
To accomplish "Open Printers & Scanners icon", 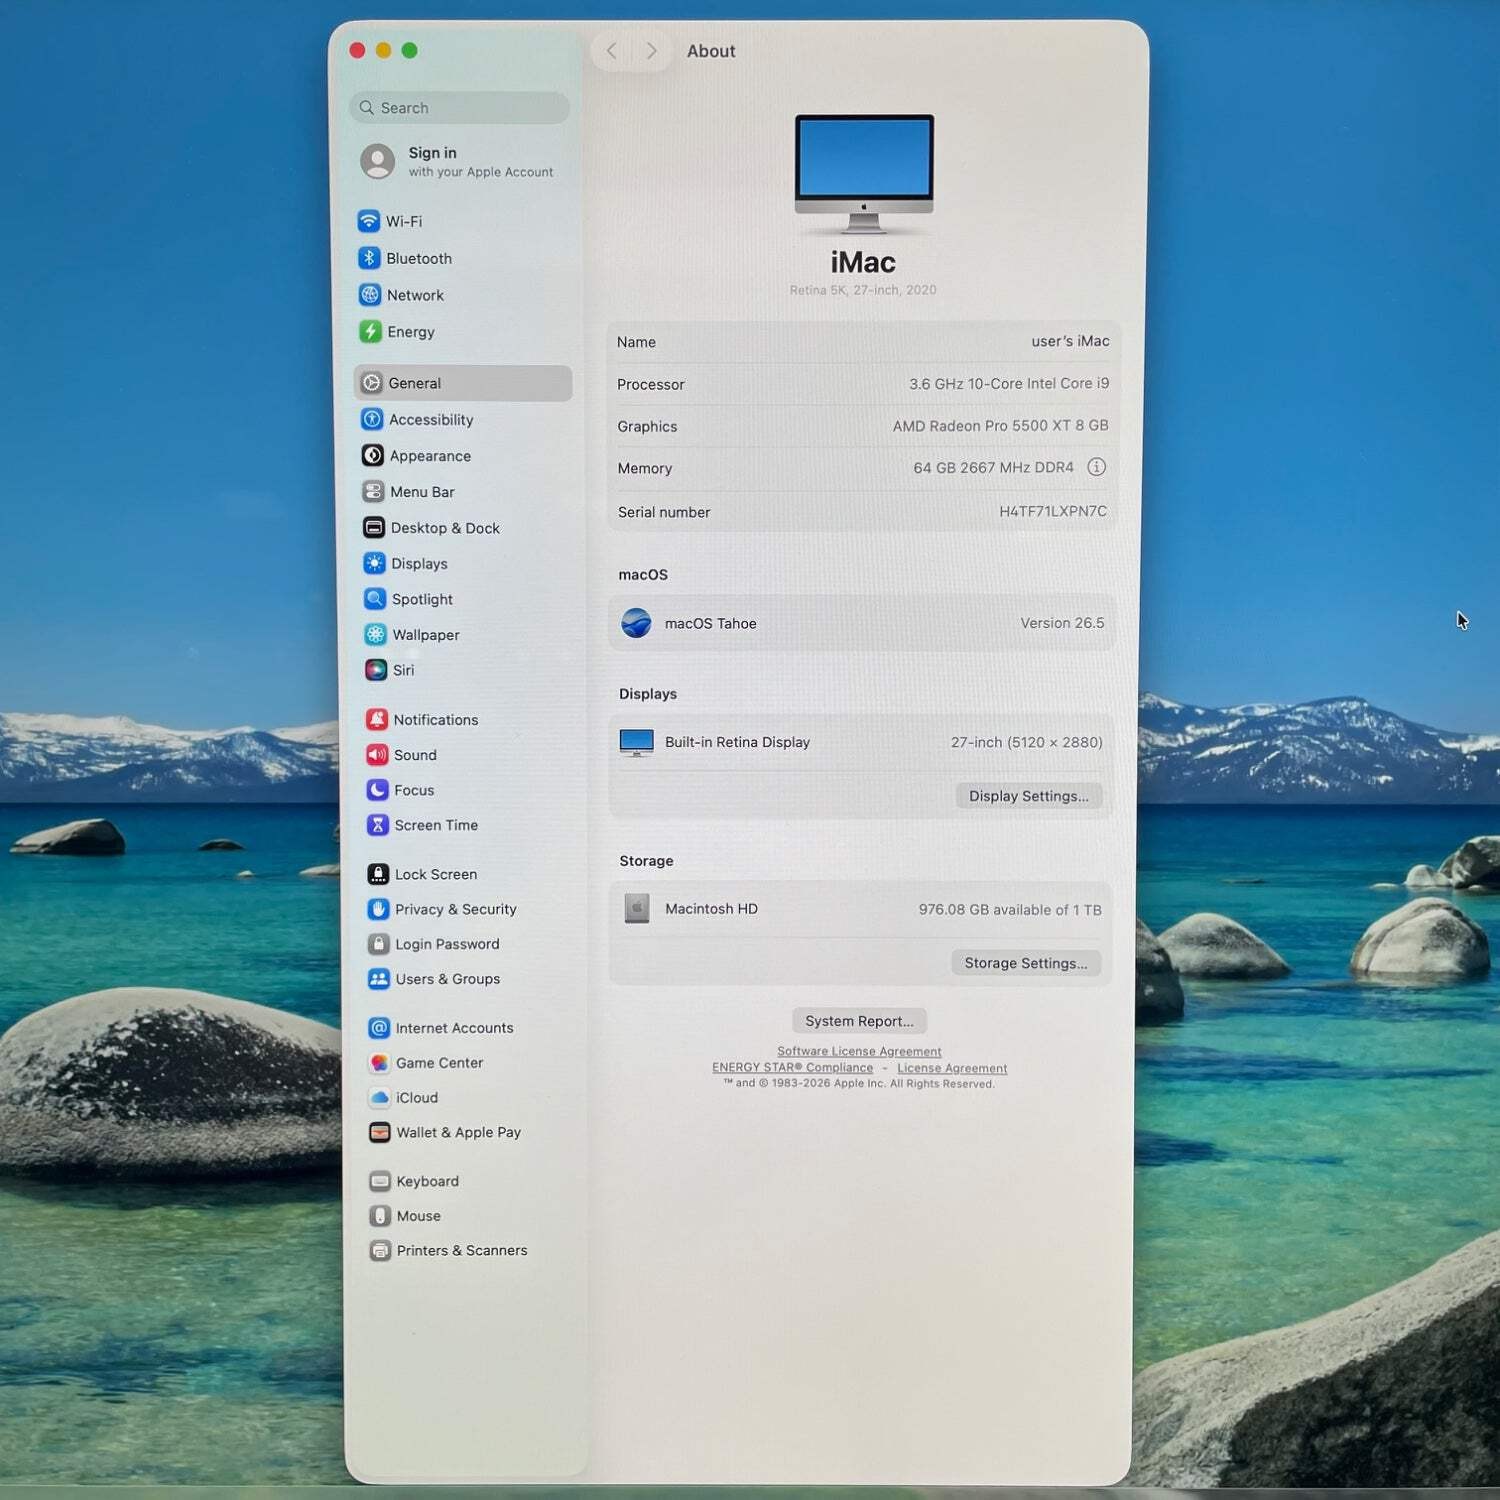I will [x=380, y=1250].
